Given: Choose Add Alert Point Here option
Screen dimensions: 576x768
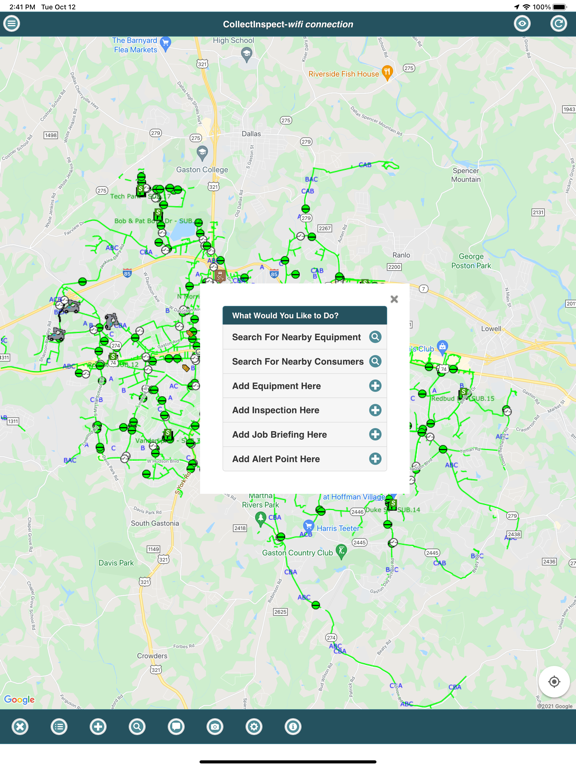Looking at the screenshot, I should pos(305,459).
